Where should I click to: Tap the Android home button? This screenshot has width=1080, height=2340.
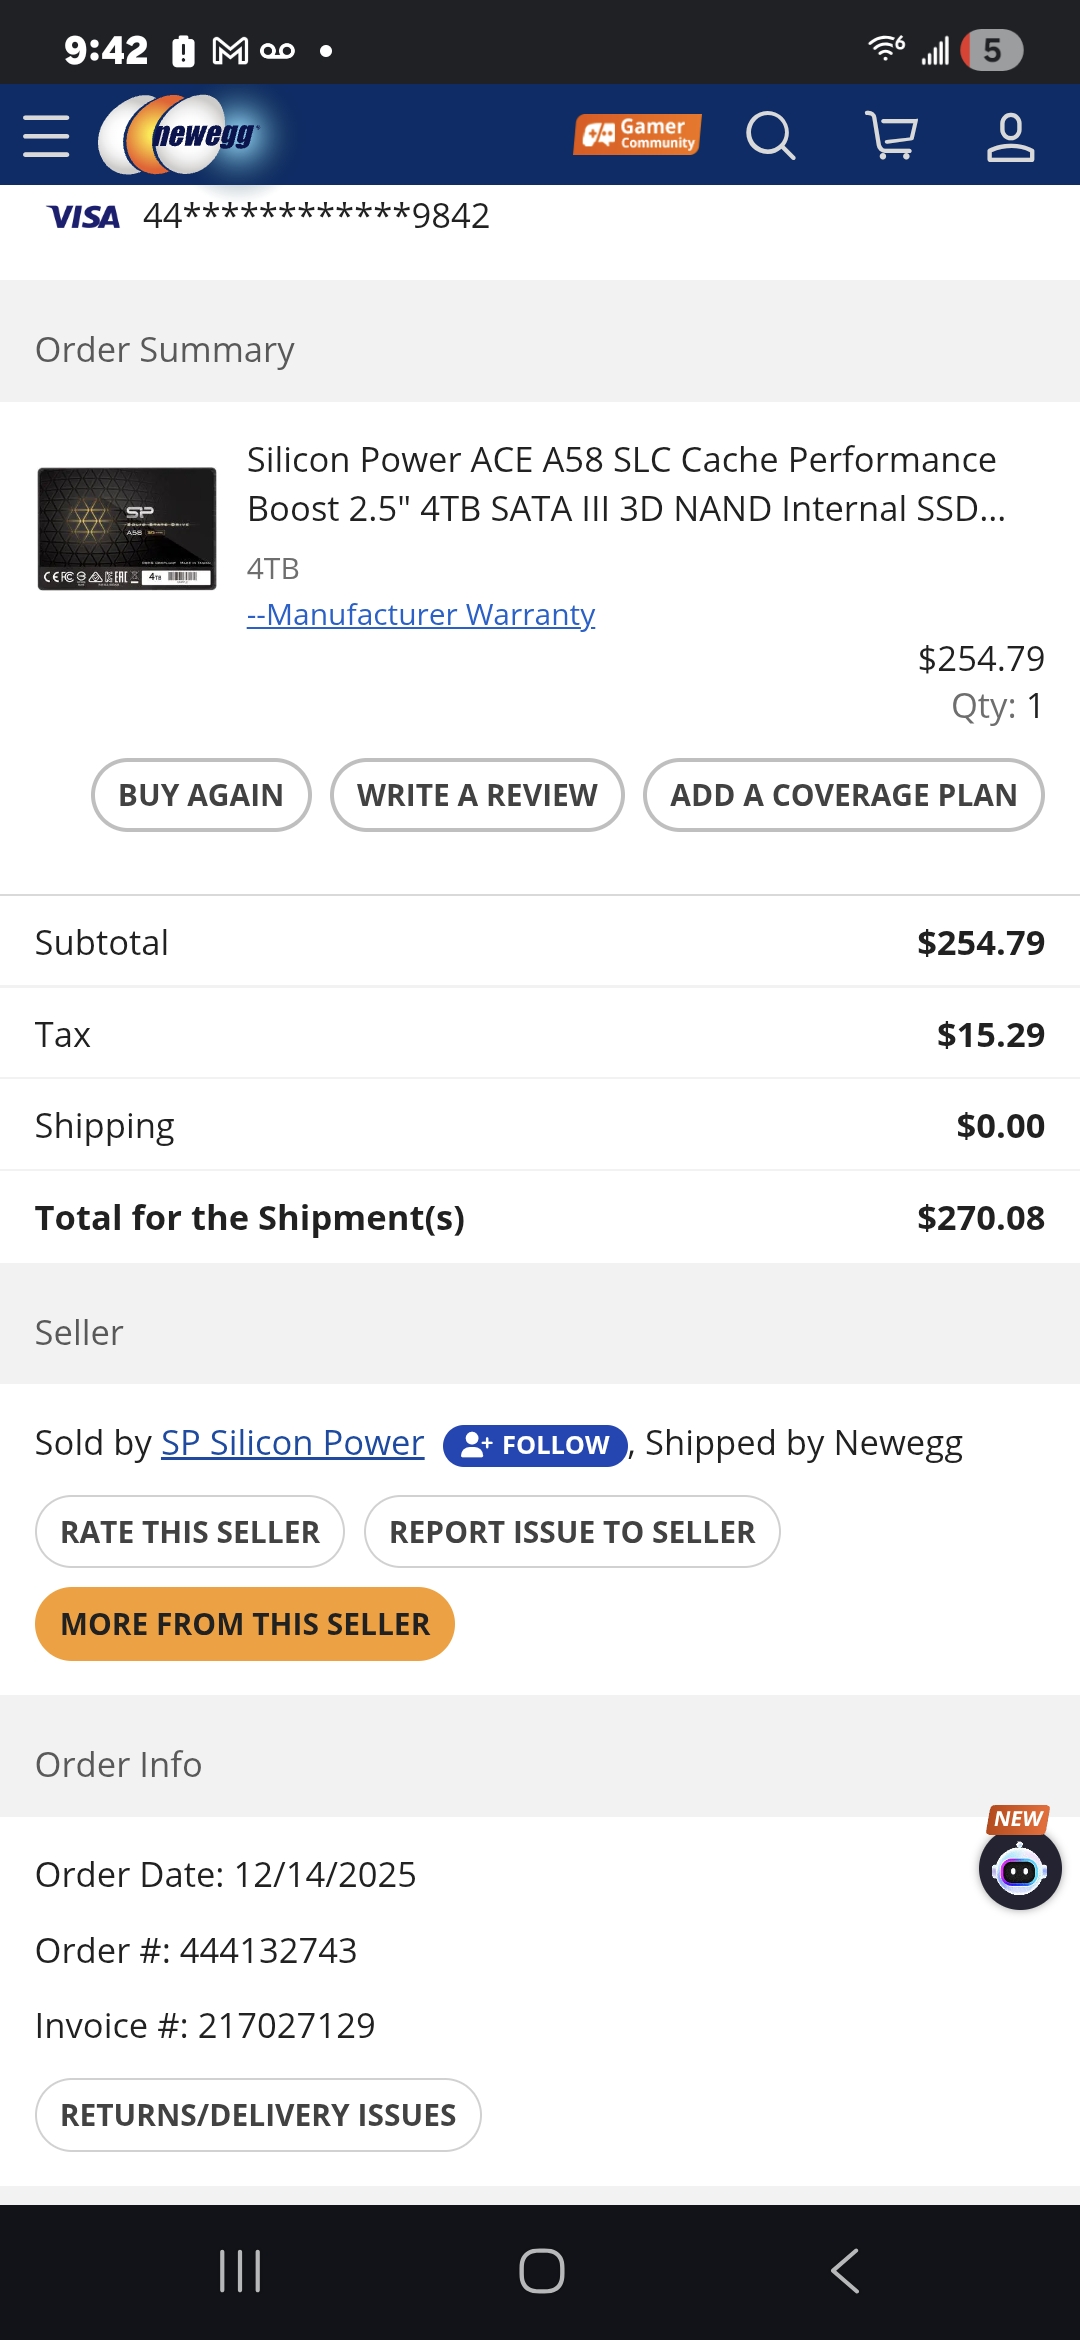[x=541, y=2270]
